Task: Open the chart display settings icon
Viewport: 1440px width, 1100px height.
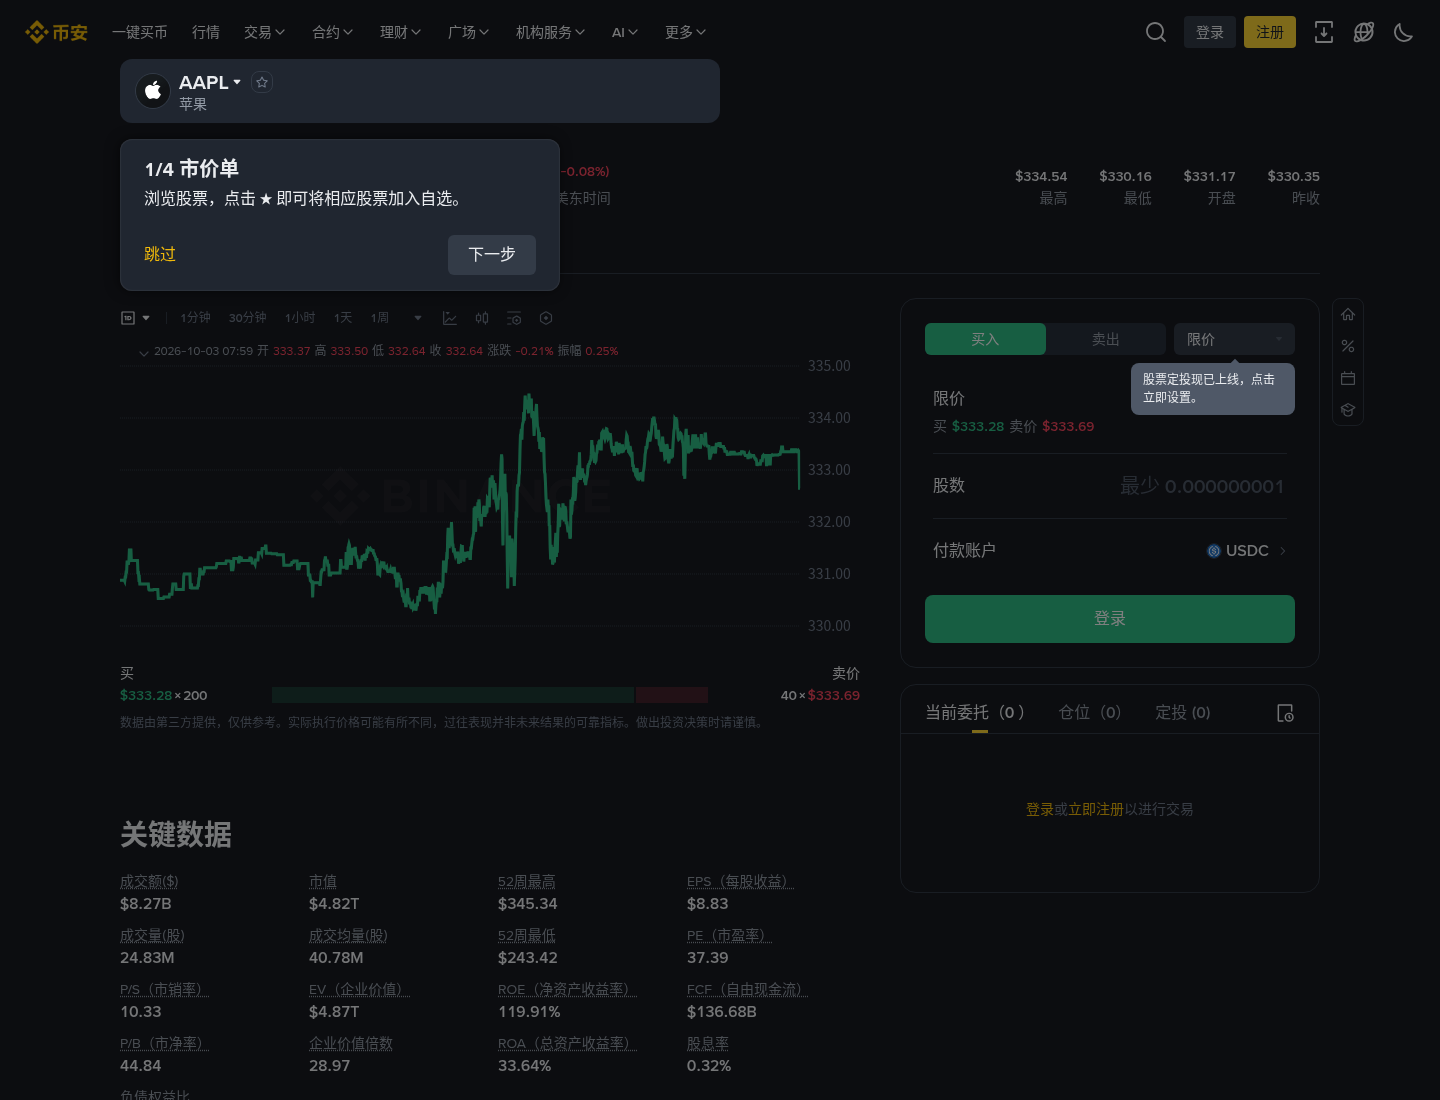Action: 514,318
